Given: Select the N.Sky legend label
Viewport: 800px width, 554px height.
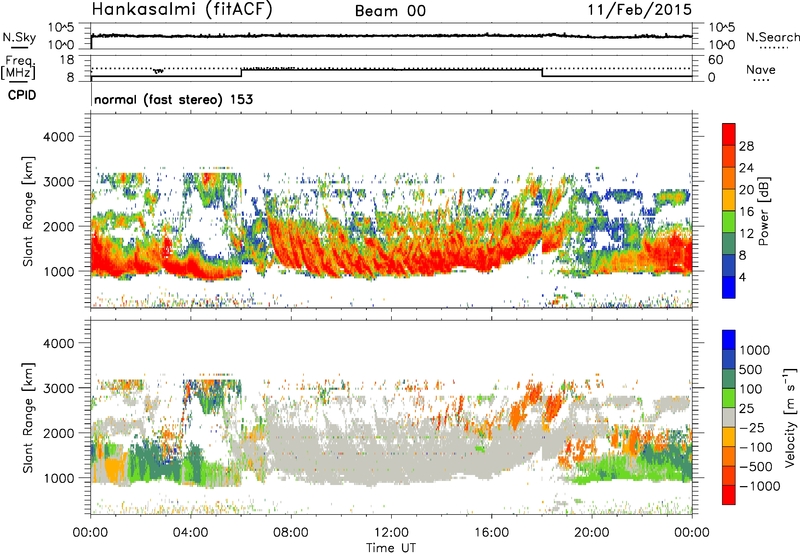Looking at the screenshot, I should pos(19,37).
